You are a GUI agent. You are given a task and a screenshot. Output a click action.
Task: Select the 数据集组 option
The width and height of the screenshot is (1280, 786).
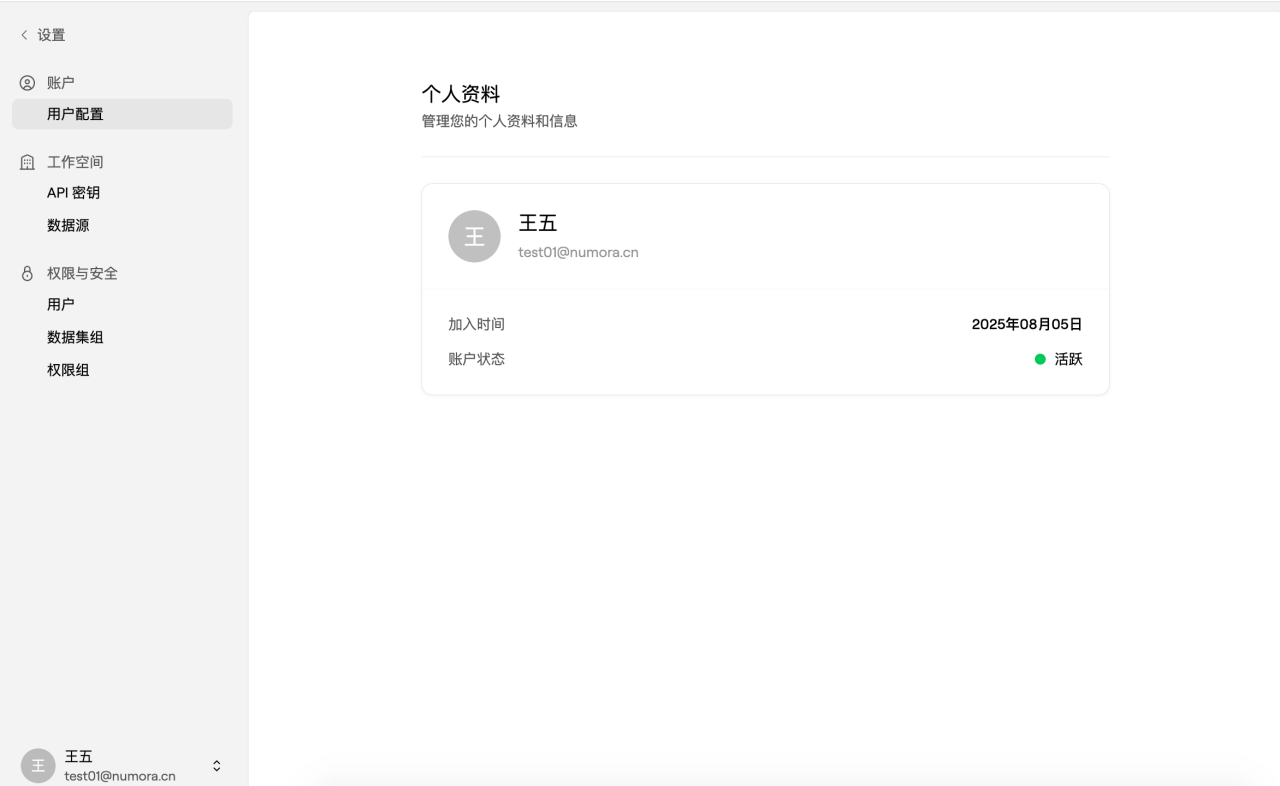[x=75, y=337]
